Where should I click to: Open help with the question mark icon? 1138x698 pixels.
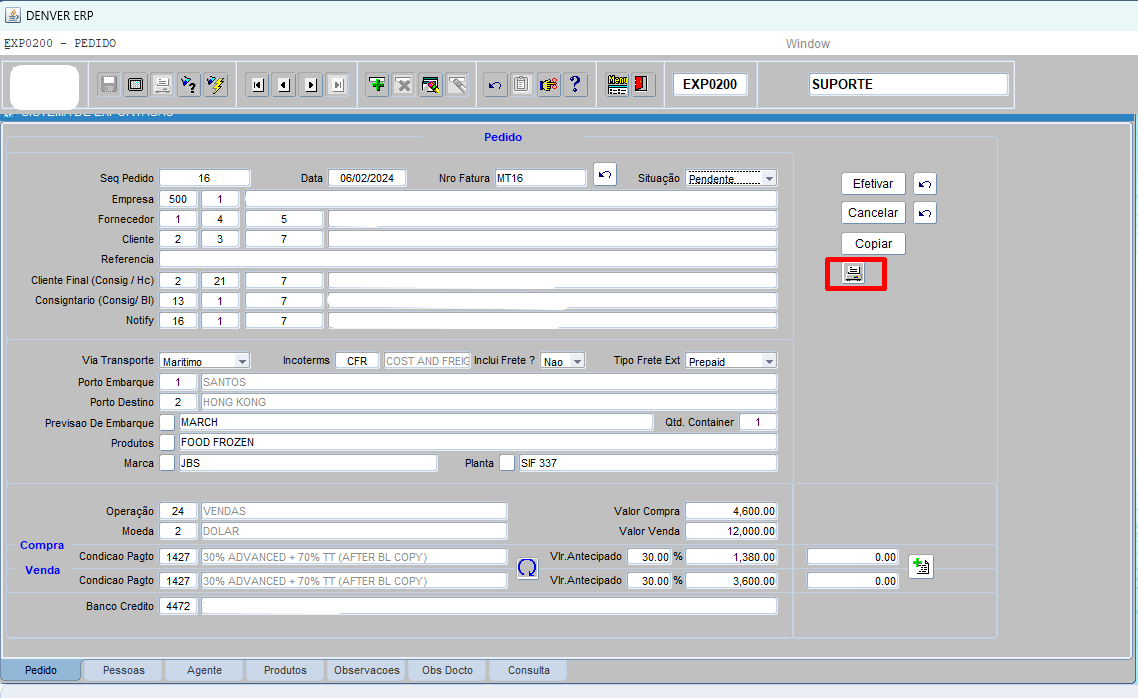[x=576, y=85]
